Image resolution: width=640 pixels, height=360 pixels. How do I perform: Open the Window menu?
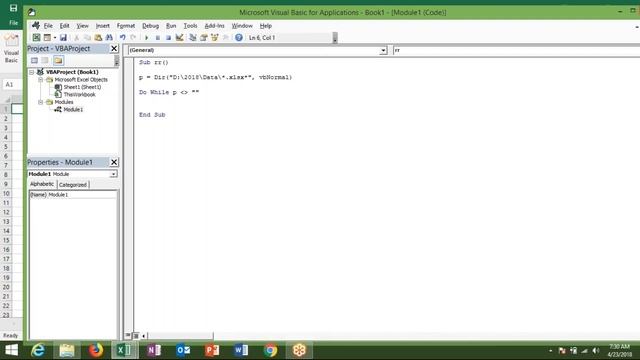tap(242, 26)
